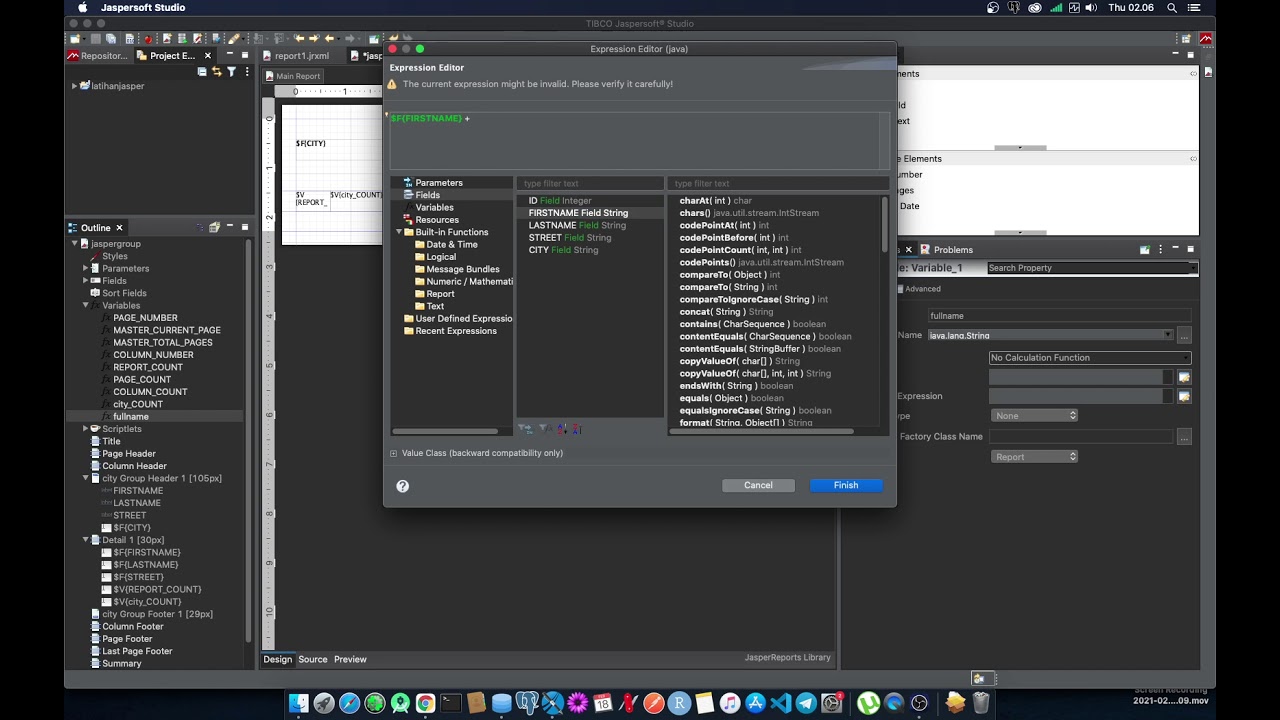The image size is (1280, 720).
Task: Expand the latihanjasper project
Action: click(x=74, y=86)
